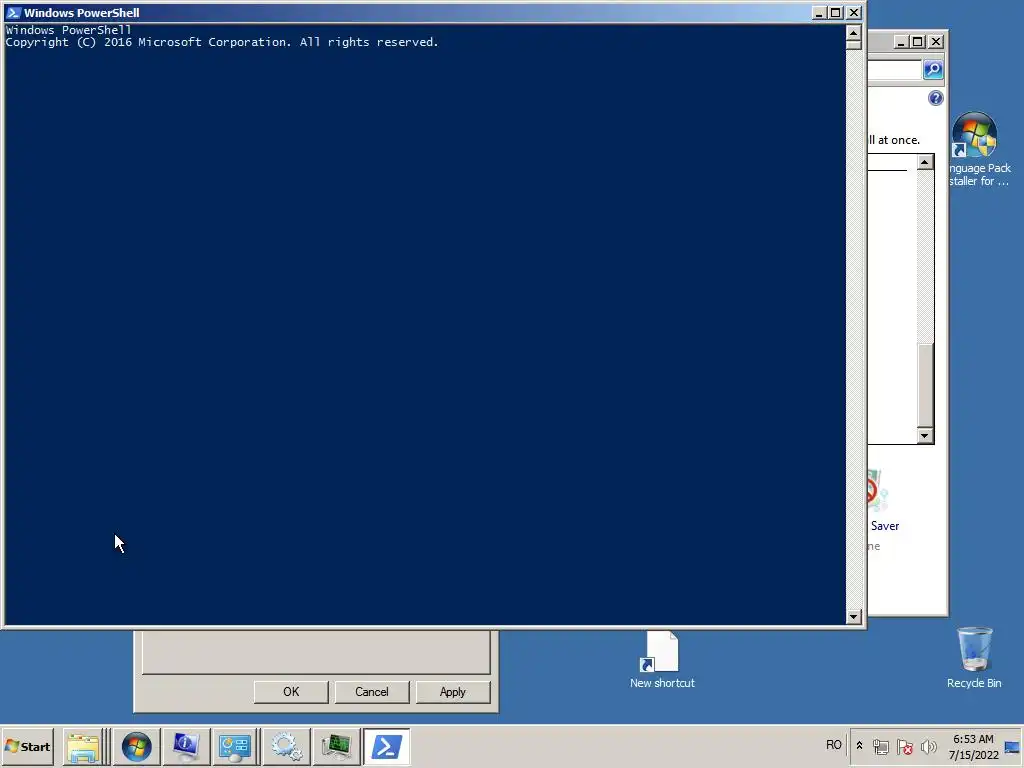Open the system information taskbar icon
The image size is (1024, 768).
[185, 746]
